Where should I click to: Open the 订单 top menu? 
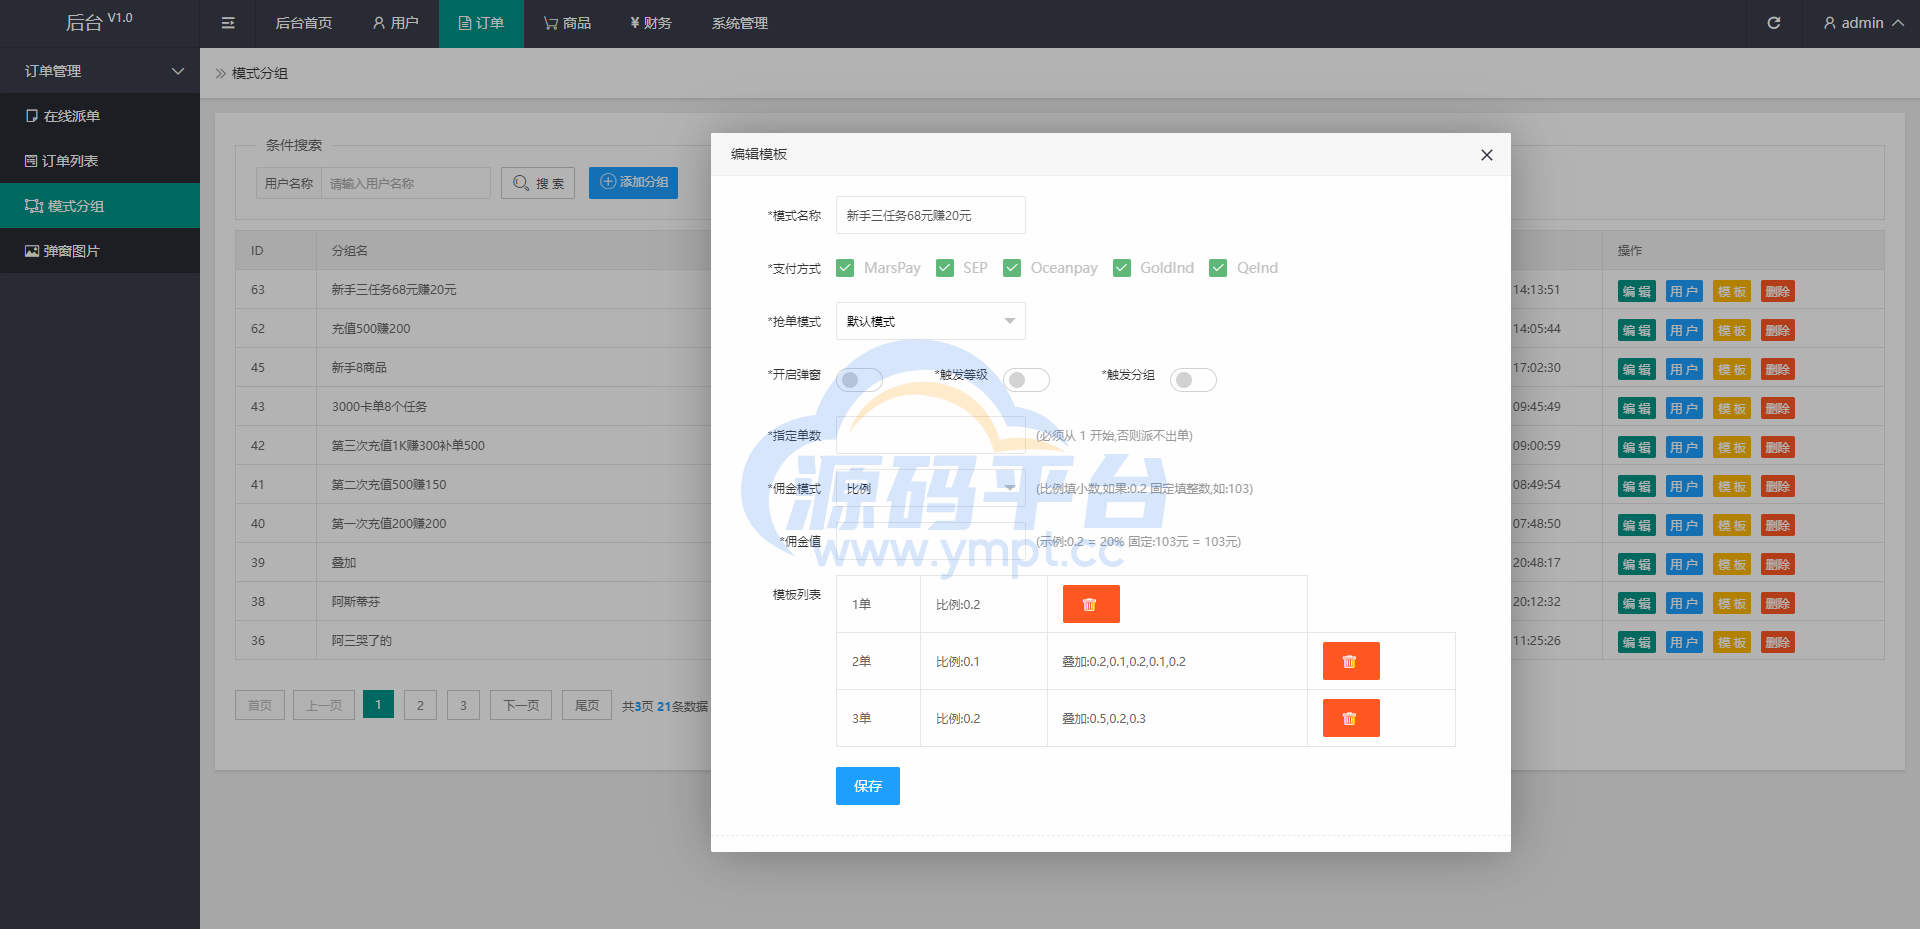(x=481, y=23)
